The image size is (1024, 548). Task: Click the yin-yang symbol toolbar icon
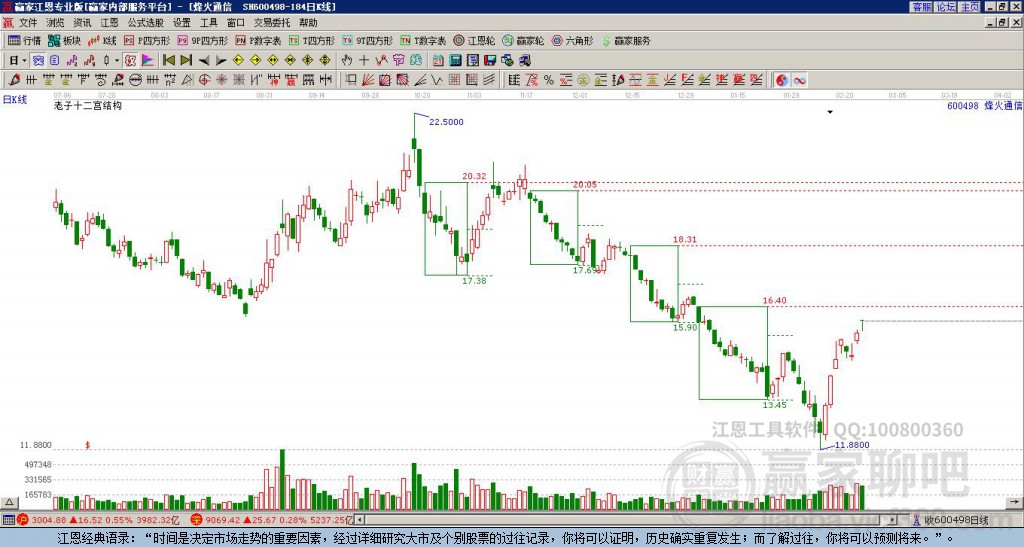[782, 80]
